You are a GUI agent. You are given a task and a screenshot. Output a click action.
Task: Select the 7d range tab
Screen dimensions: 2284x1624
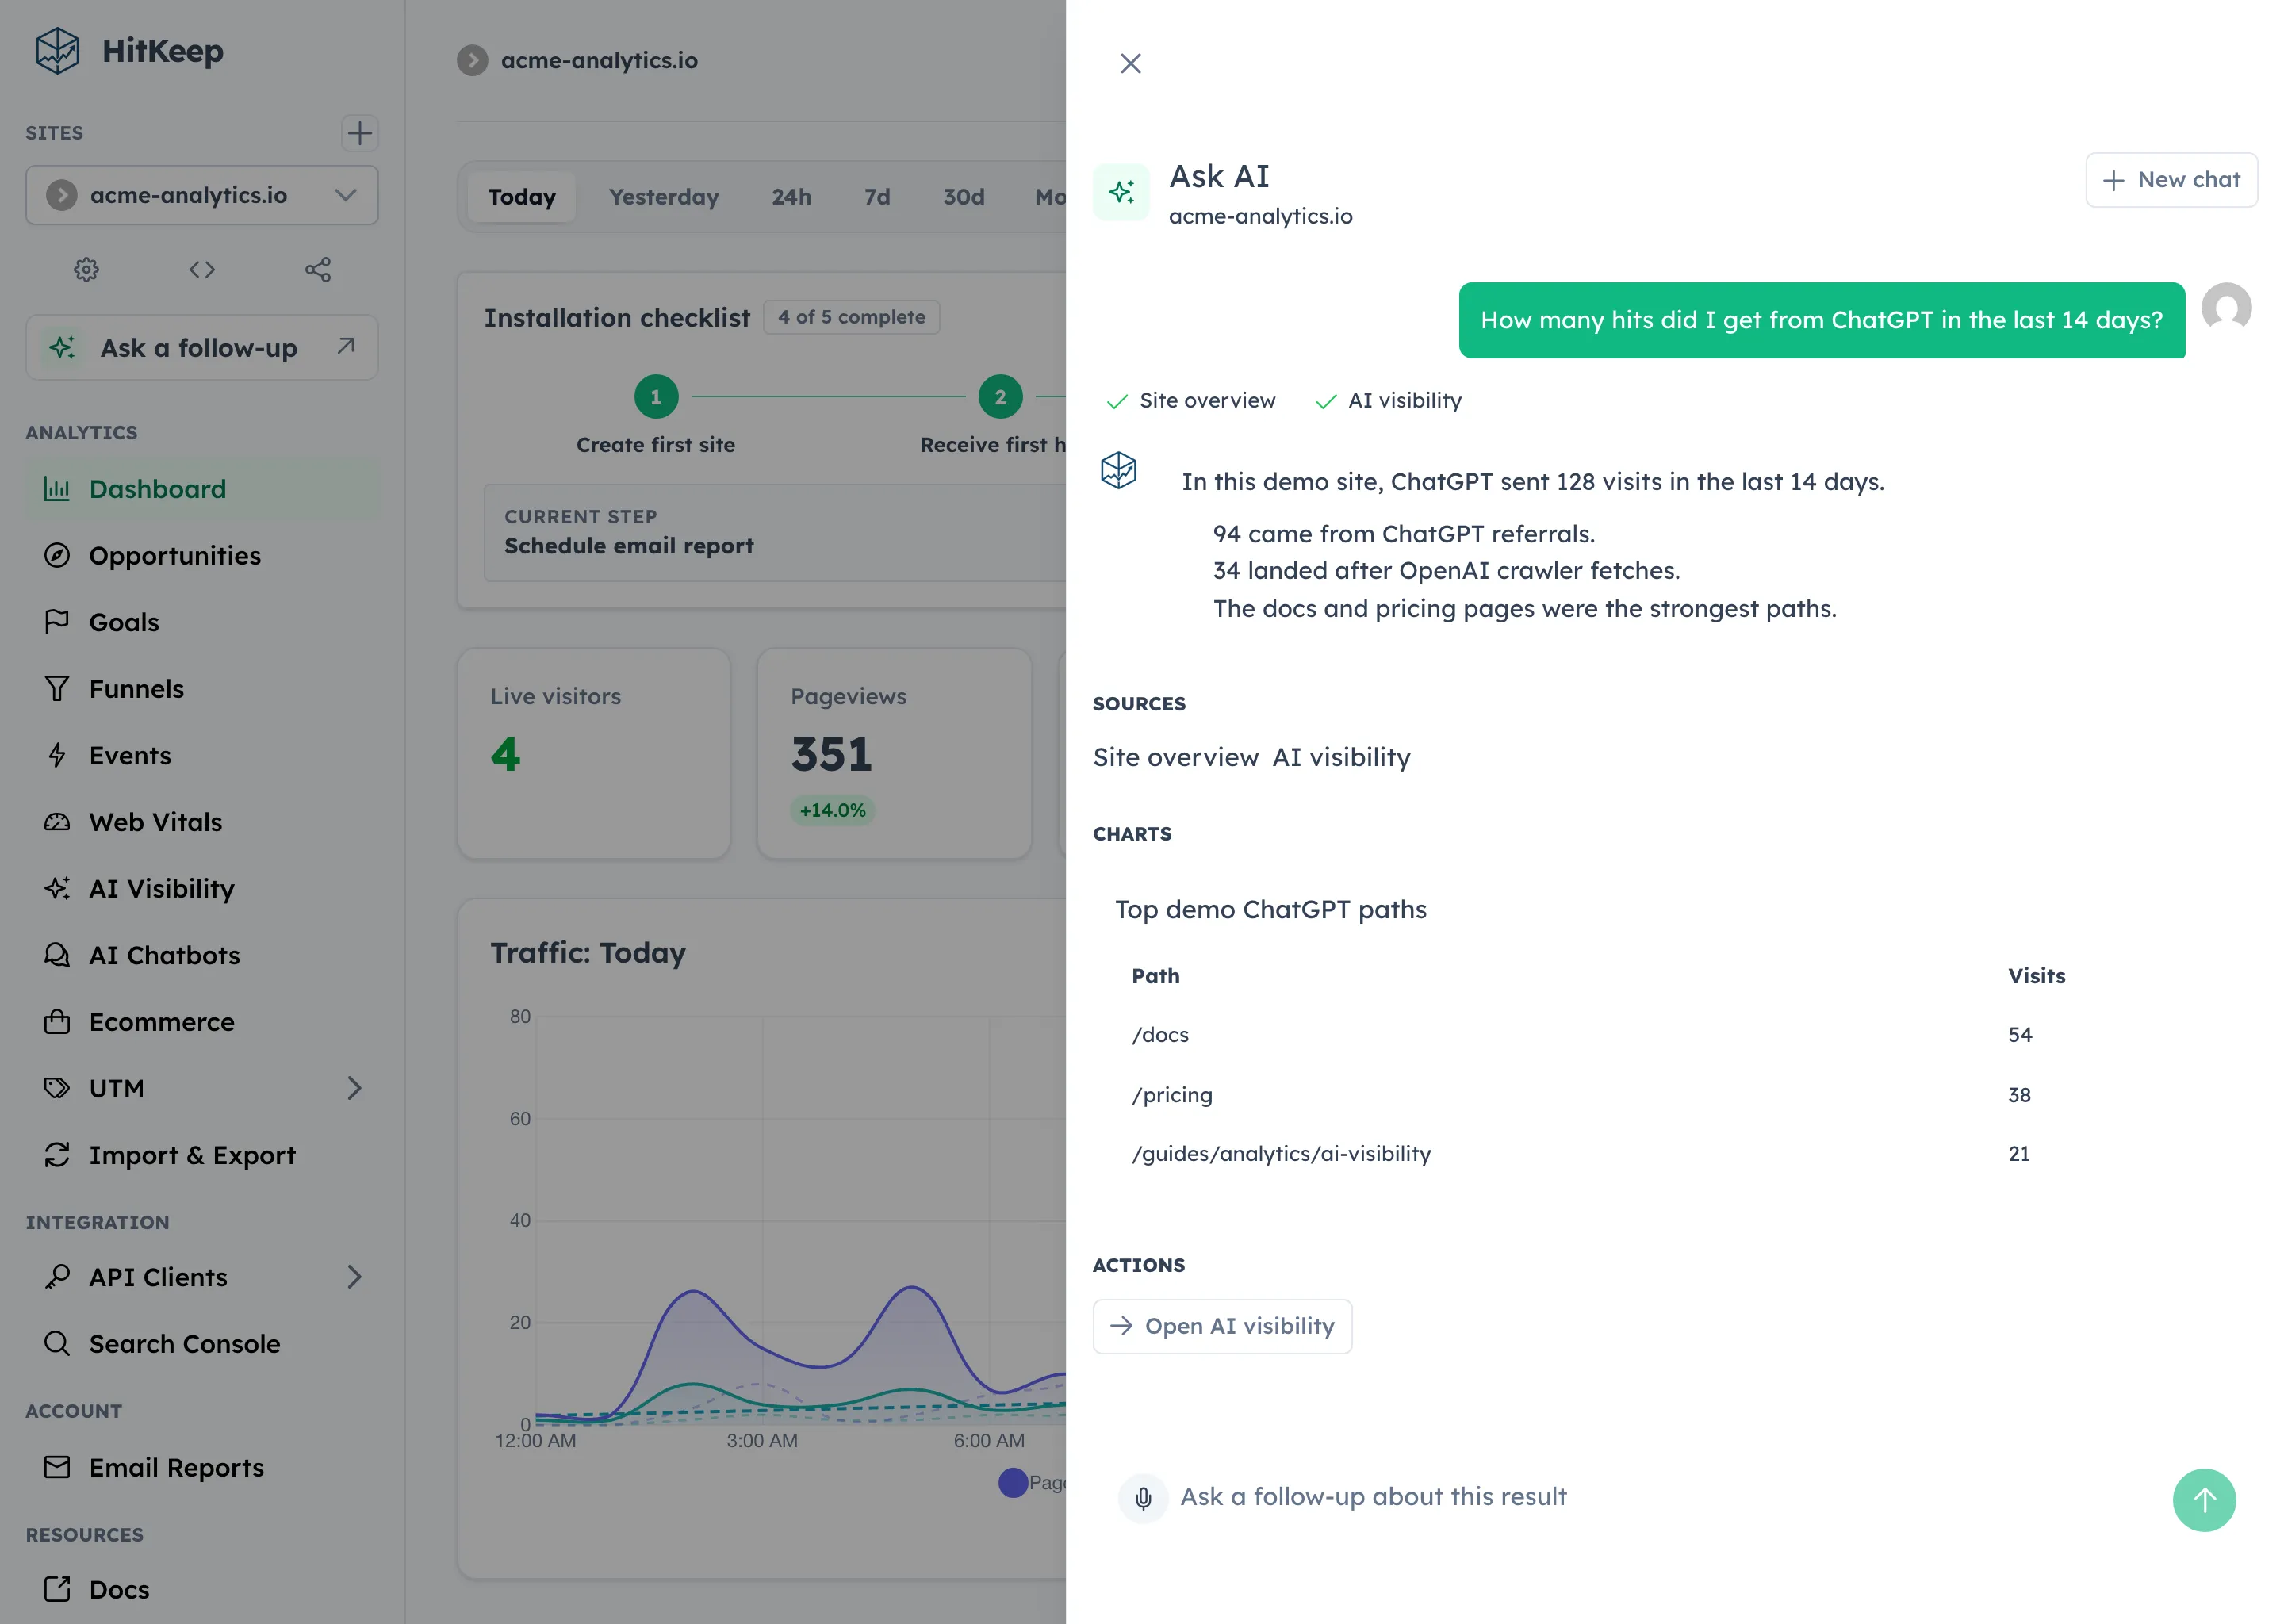tap(877, 197)
